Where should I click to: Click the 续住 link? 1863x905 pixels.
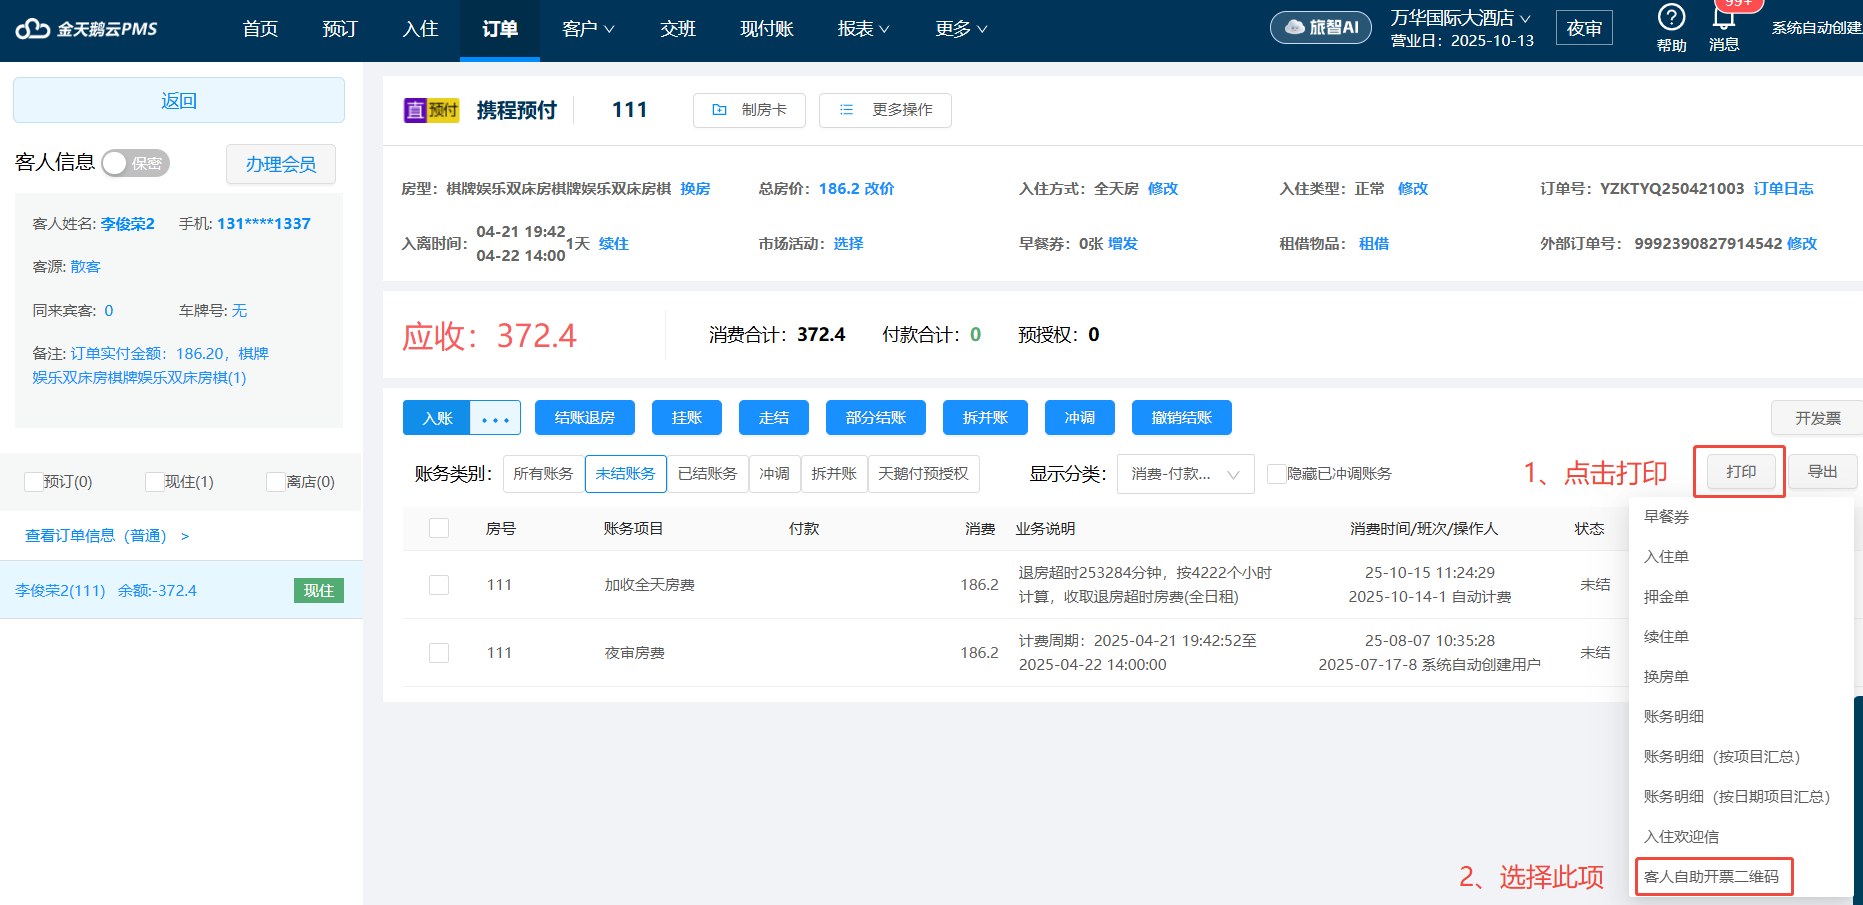(x=614, y=244)
